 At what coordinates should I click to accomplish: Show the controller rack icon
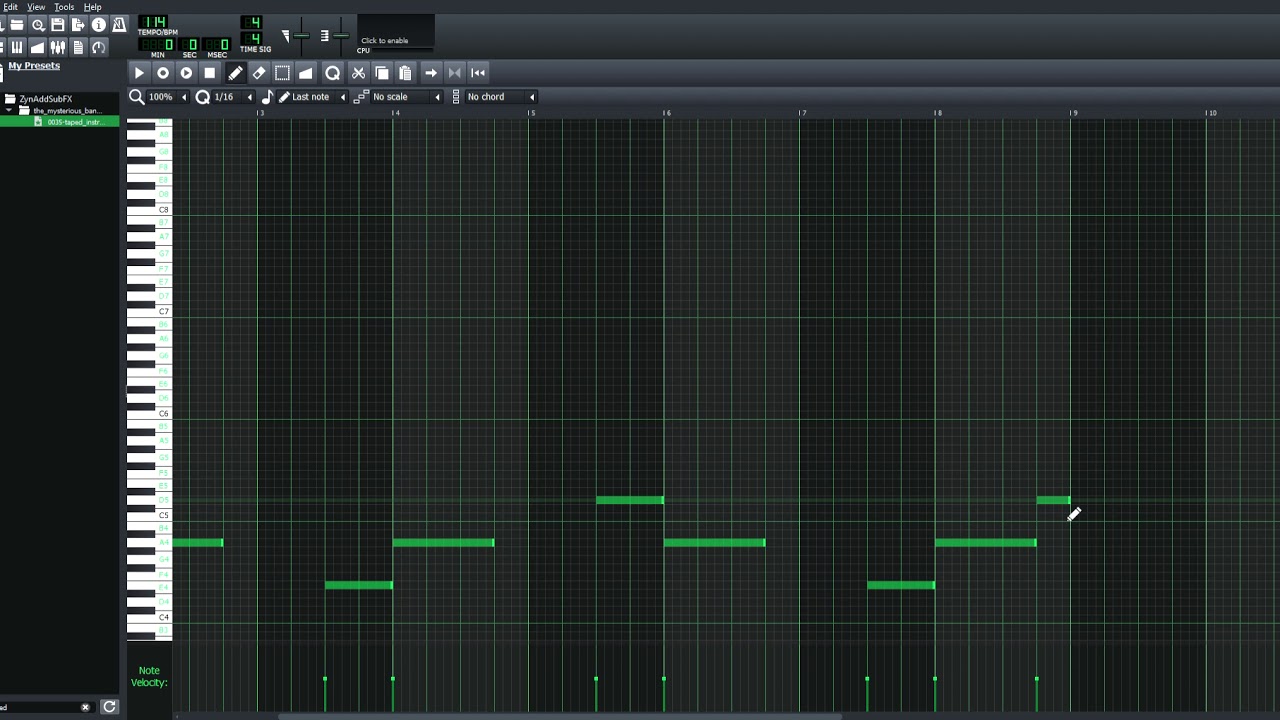point(98,47)
